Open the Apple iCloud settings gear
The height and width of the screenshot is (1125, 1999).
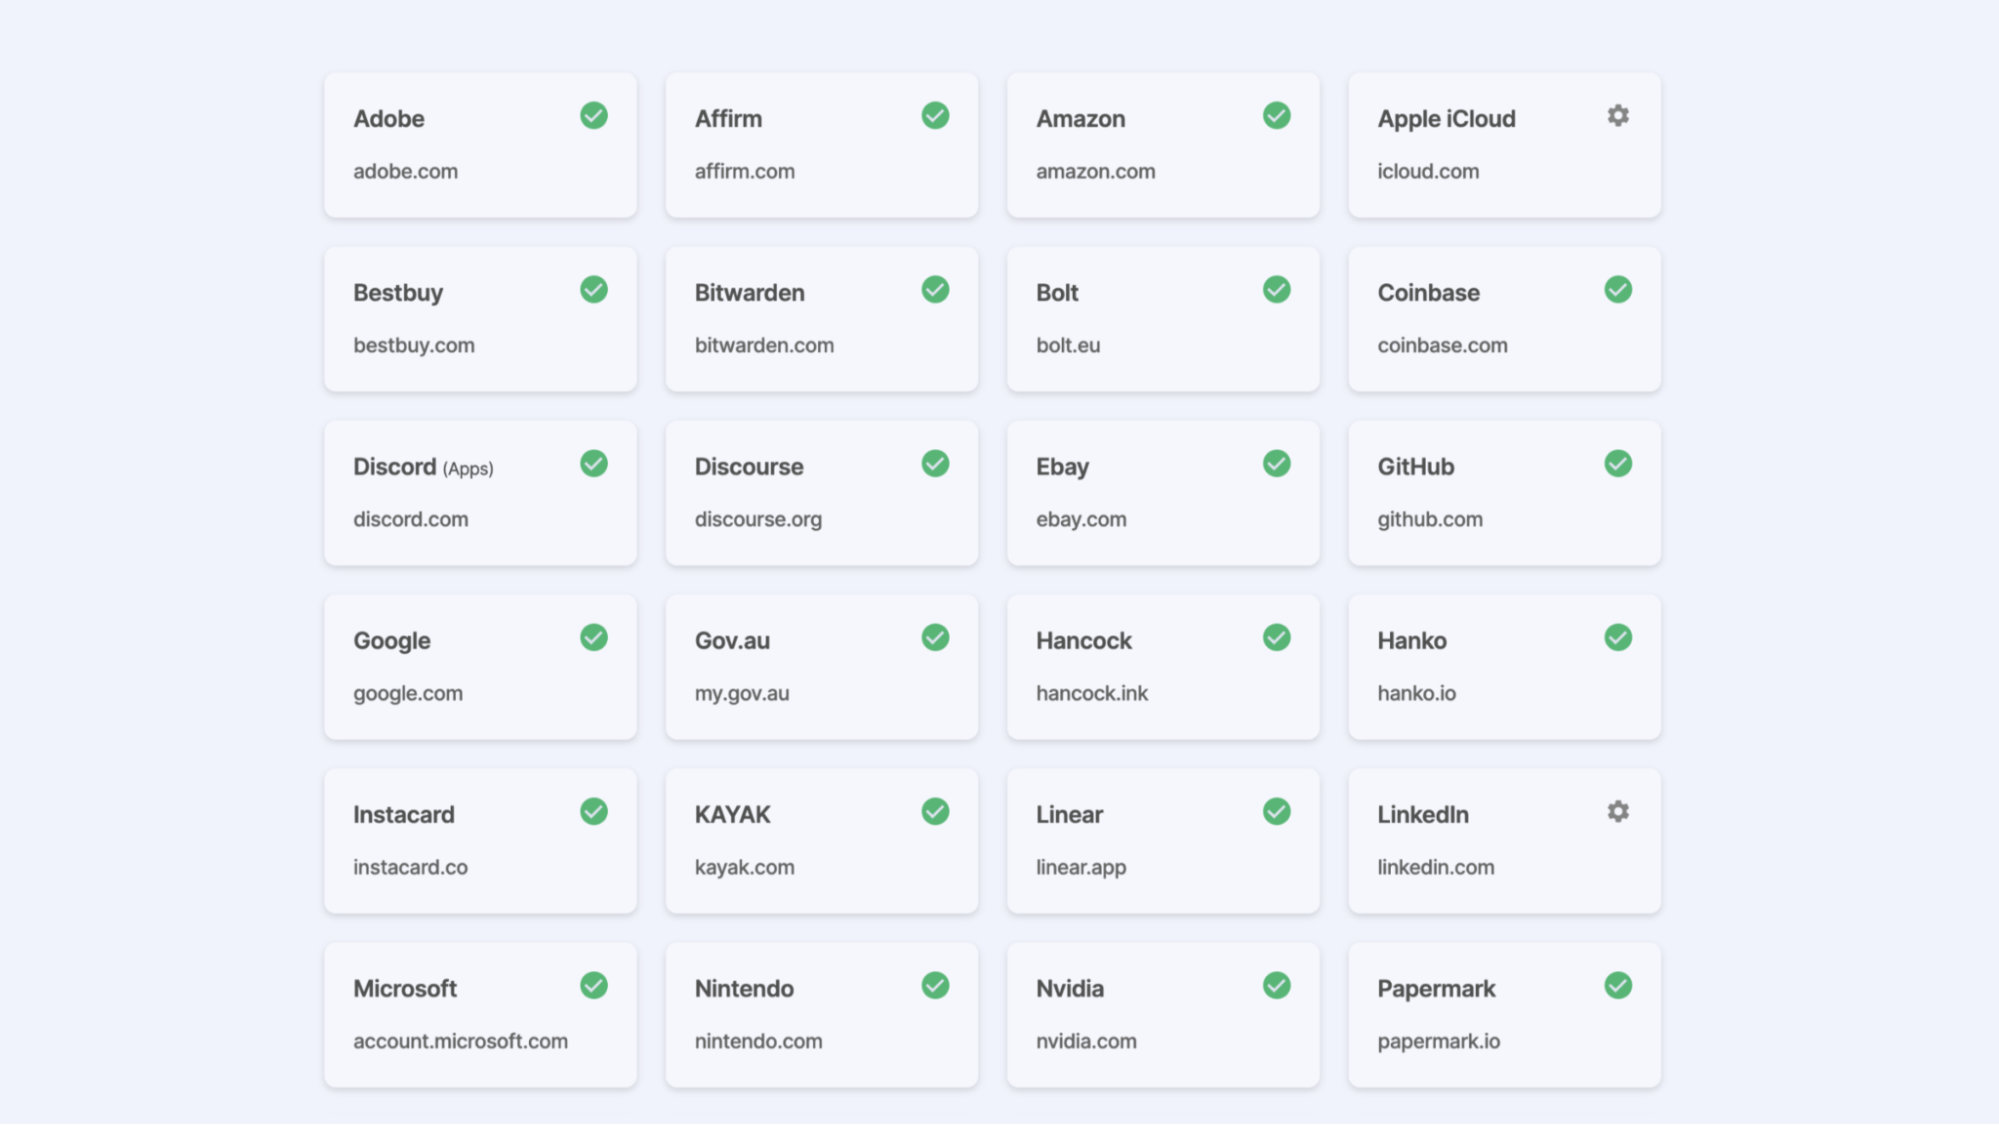click(x=1617, y=116)
